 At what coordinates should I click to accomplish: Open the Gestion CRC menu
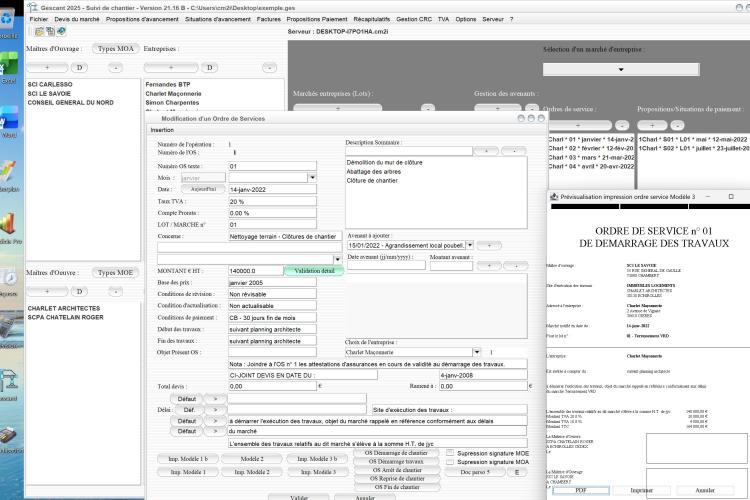414,19
